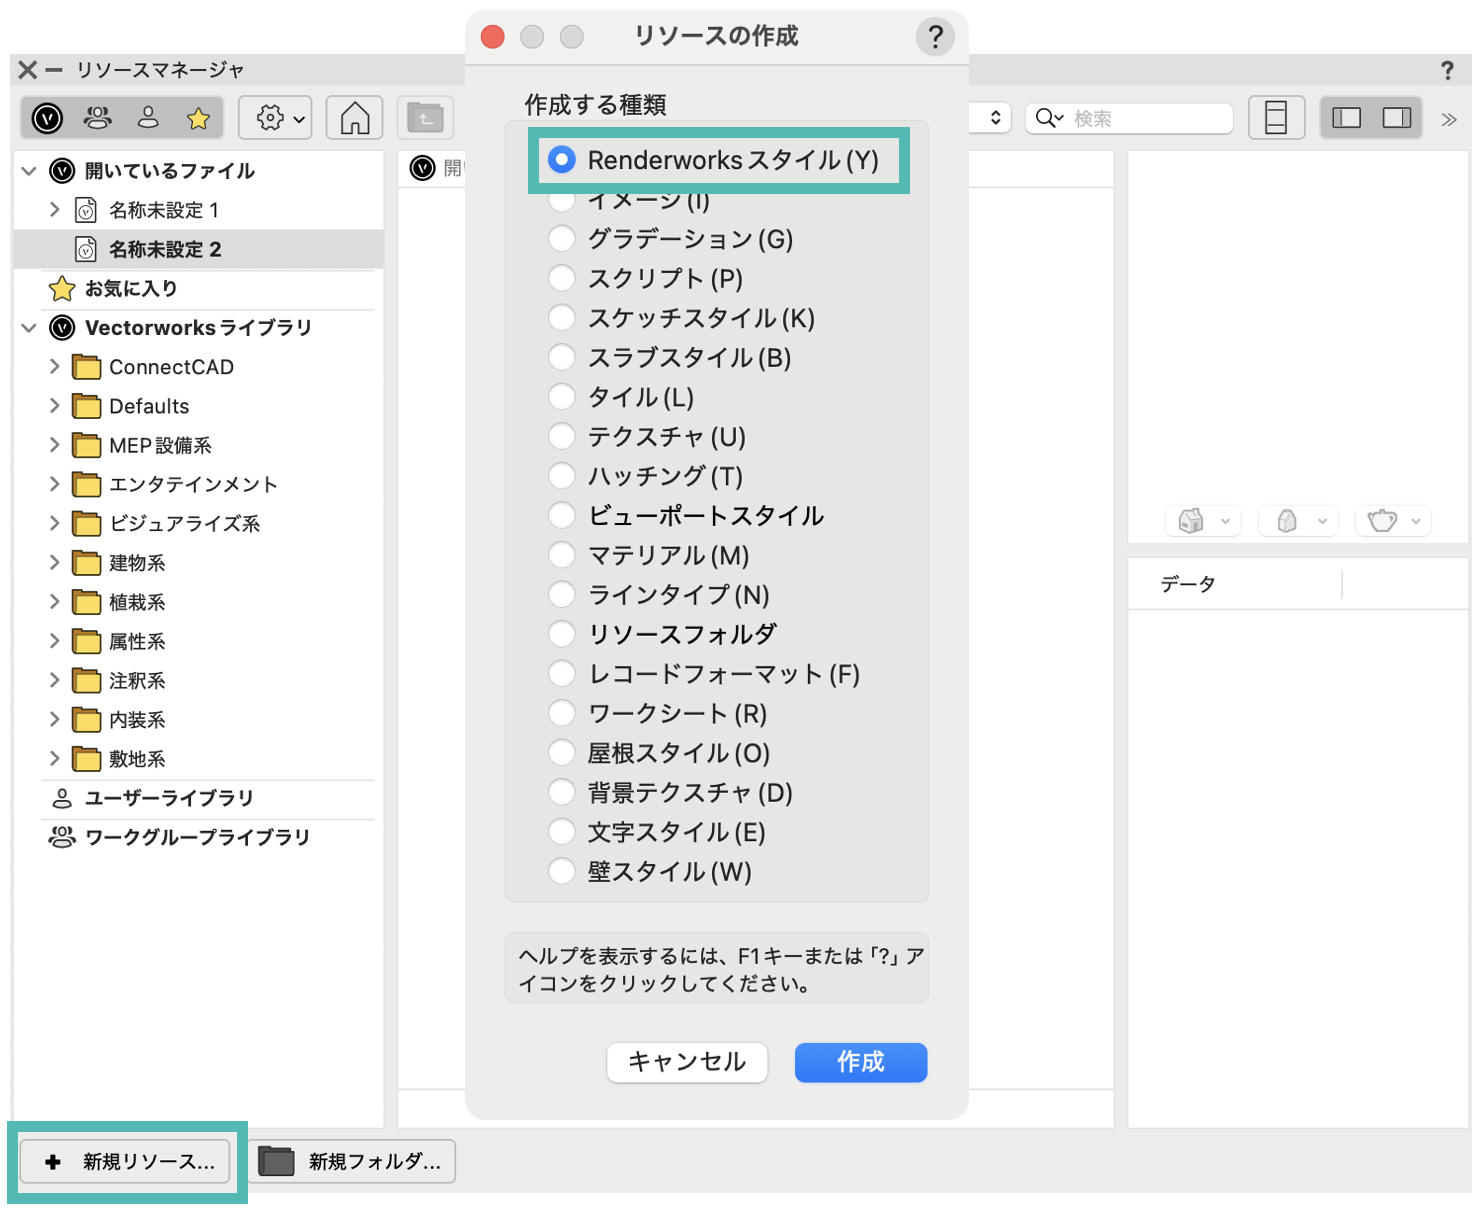Select スラブスタイル (B) radio option
This screenshot has height=1214, width=1482.
coord(562,357)
